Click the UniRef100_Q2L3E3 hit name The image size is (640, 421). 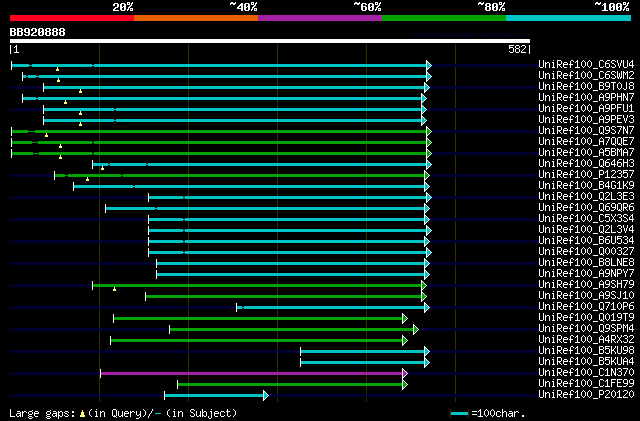pyautogui.click(x=586, y=197)
